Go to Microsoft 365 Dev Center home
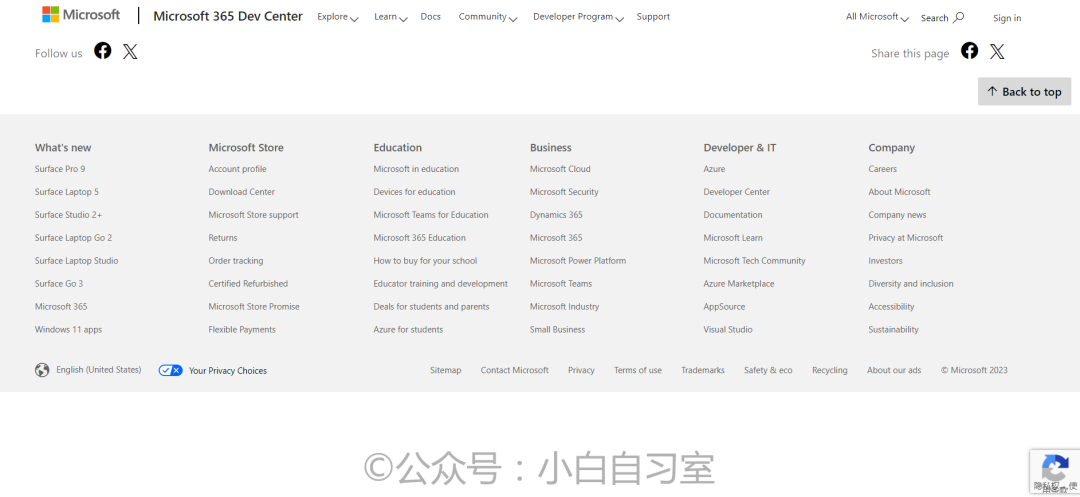 [228, 17]
